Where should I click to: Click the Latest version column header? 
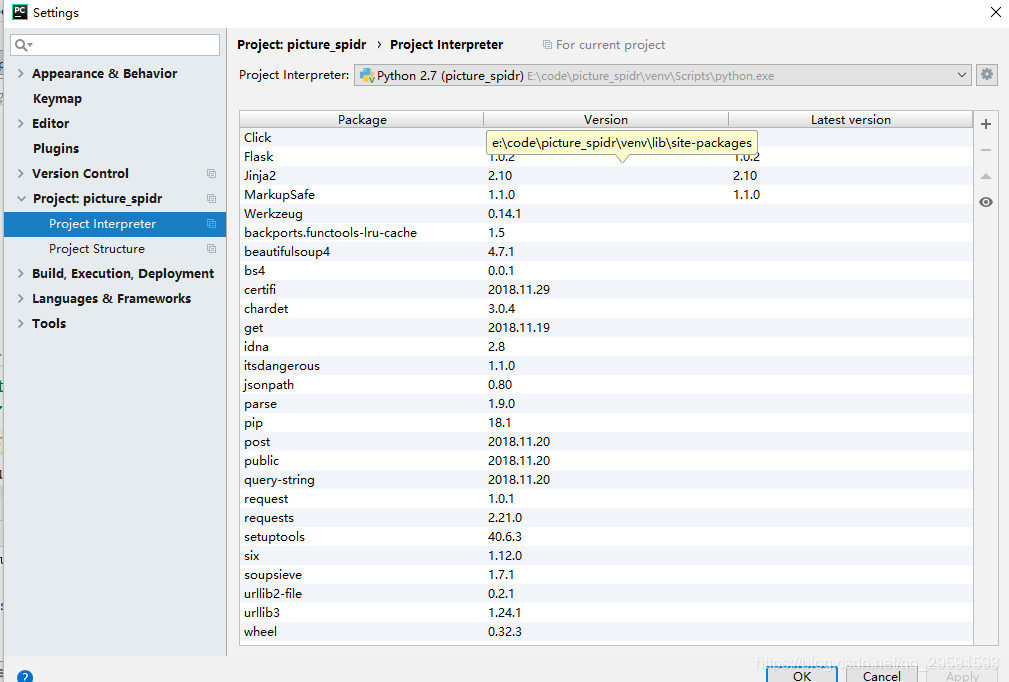851,120
